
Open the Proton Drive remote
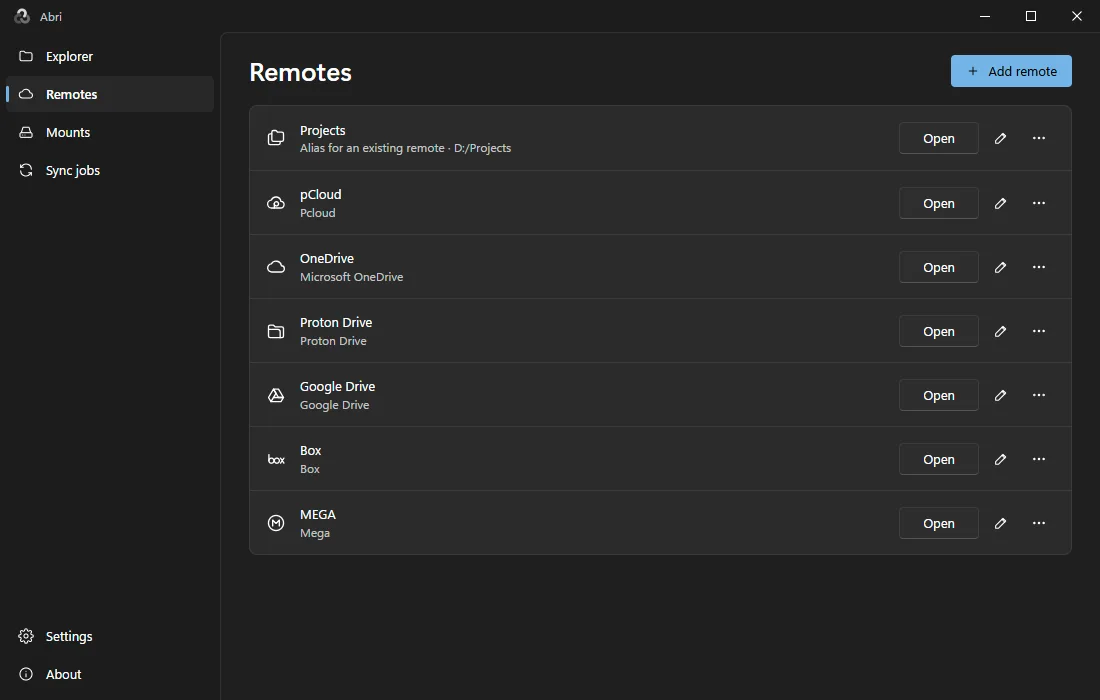pyautogui.click(x=939, y=331)
